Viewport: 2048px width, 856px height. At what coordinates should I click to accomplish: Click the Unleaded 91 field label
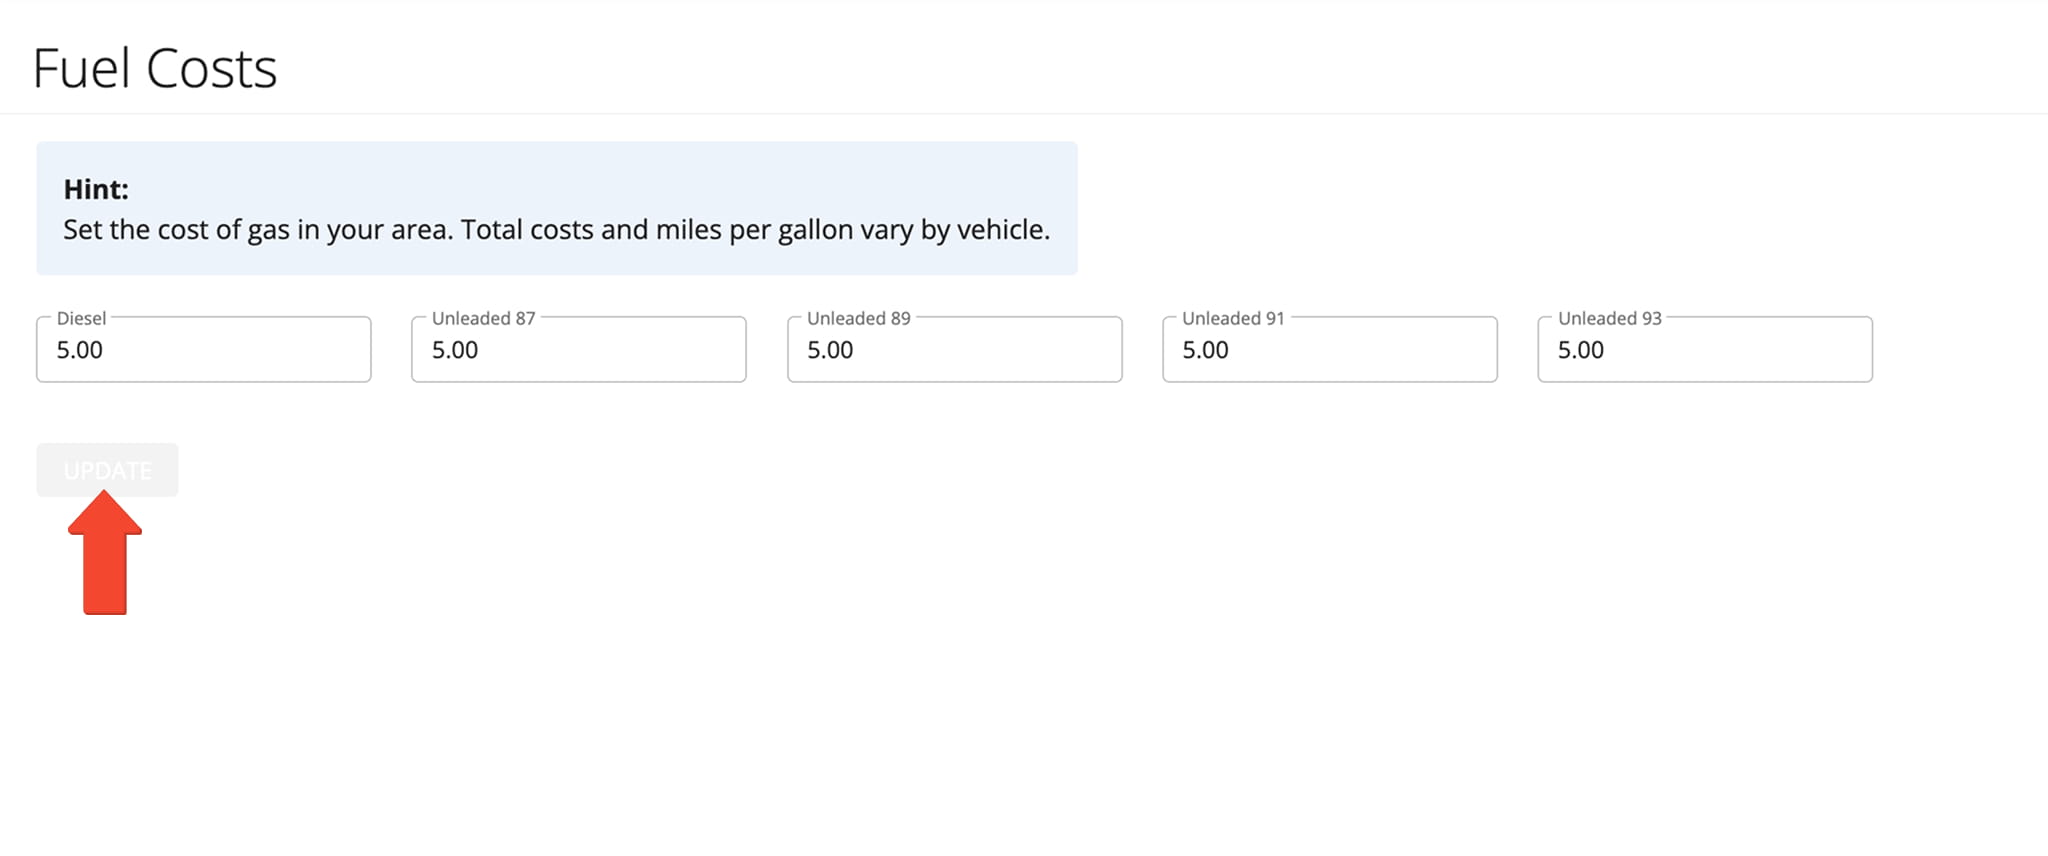click(x=1233, y=318)
